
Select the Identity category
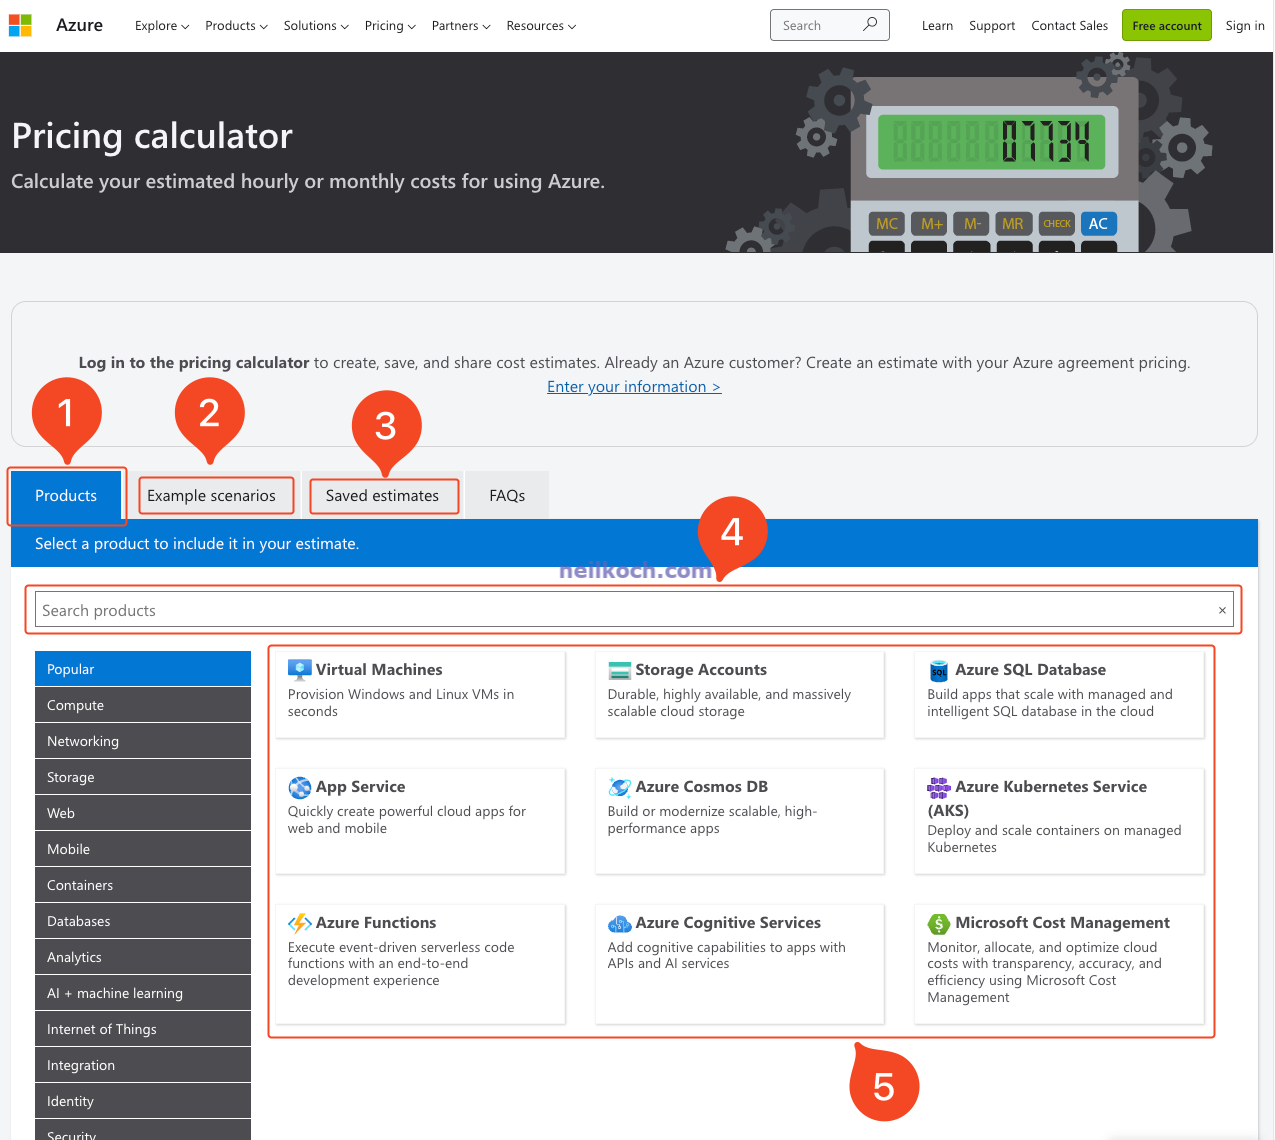pos(143,1101)
